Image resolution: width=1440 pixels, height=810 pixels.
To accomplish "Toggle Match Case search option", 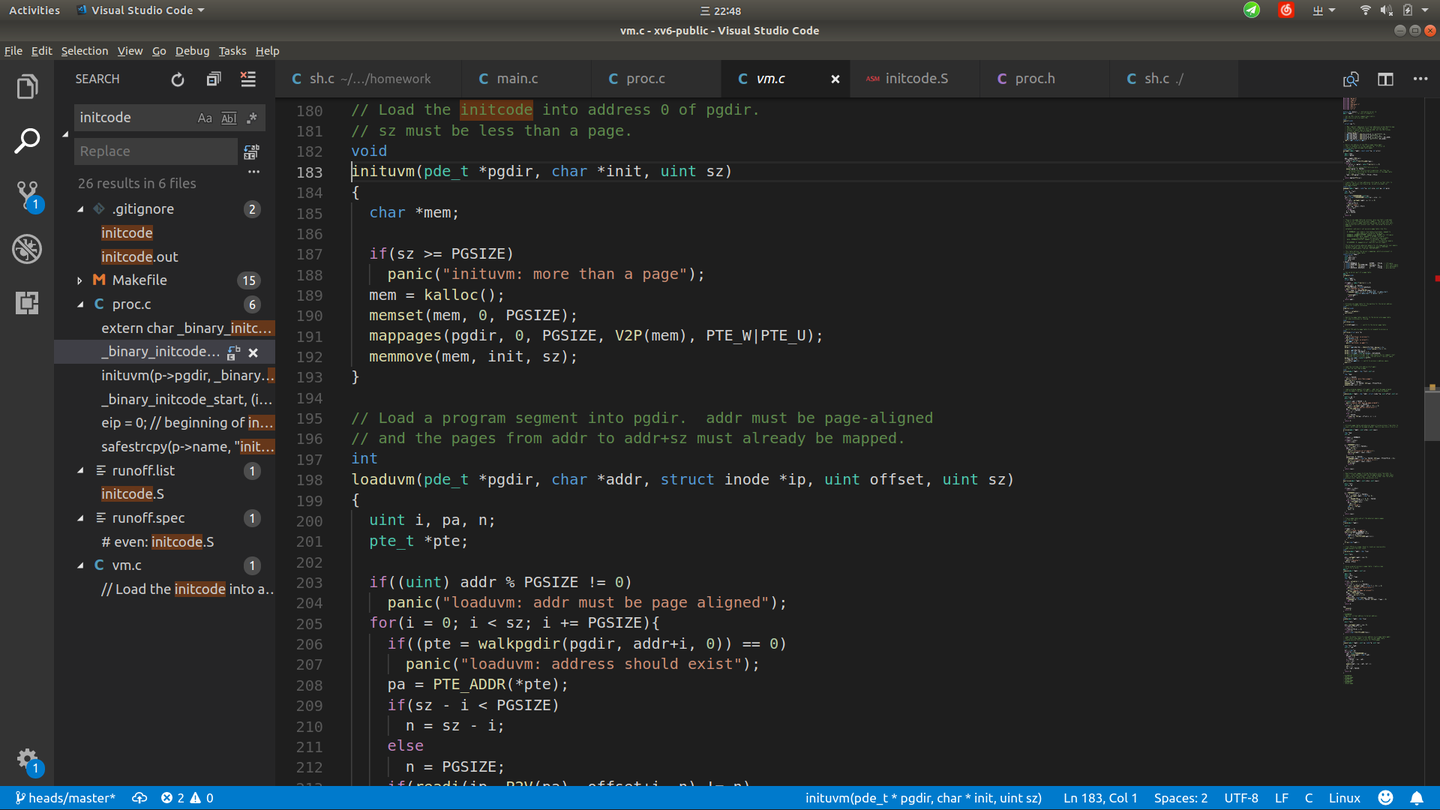I will pos(205,118).
